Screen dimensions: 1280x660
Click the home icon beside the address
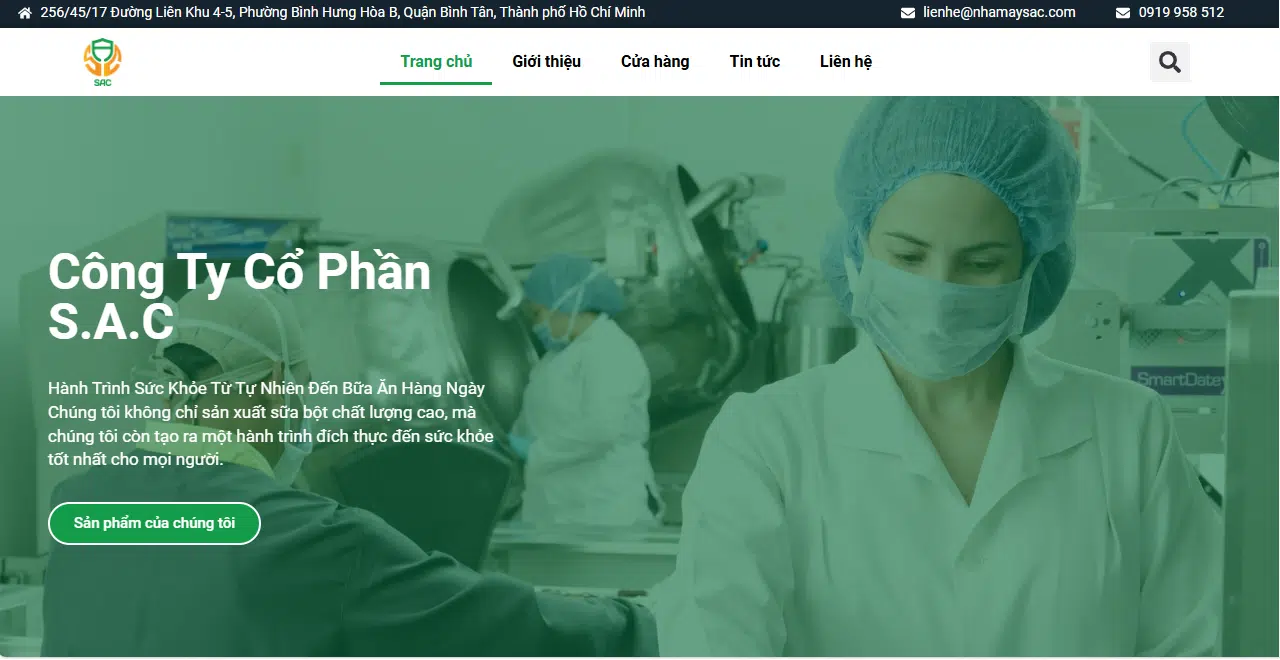pos(25,13)
